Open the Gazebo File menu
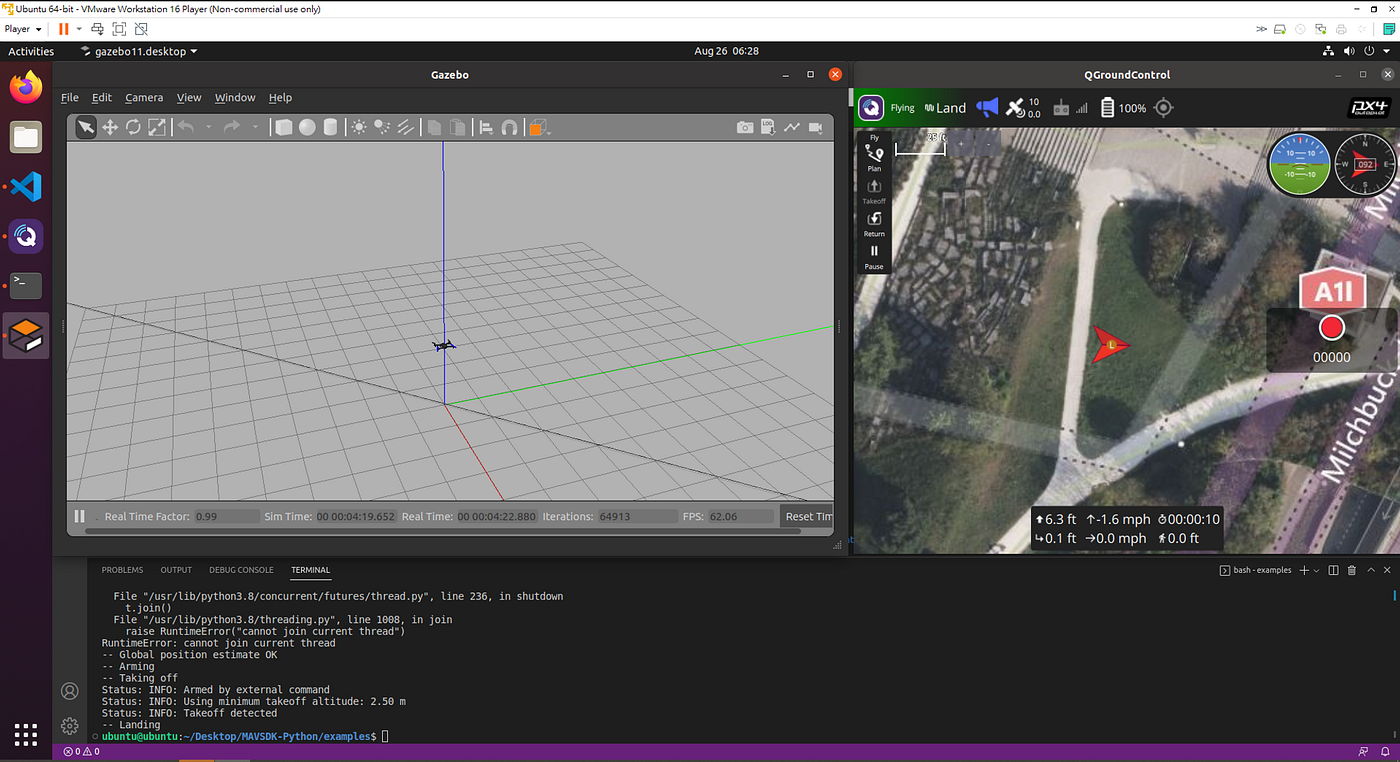 click(70, 98)
